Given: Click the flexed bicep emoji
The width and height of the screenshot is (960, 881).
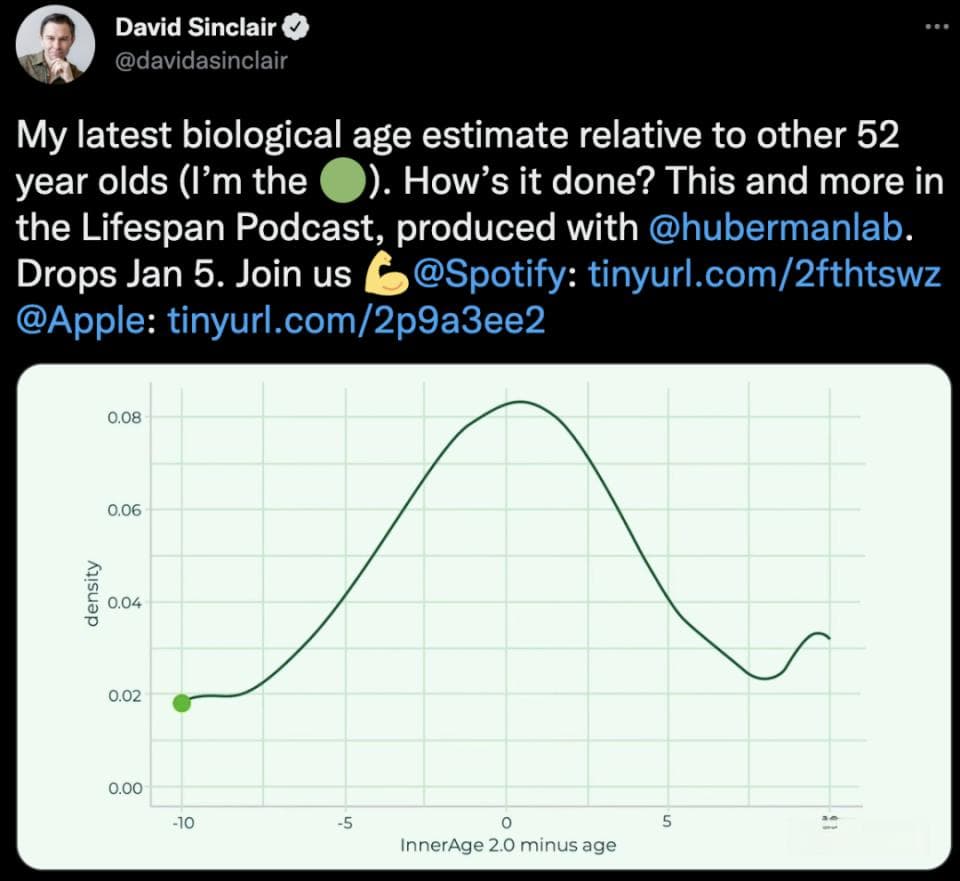Looking at the screenshot, I should click(x=387, y=274).
